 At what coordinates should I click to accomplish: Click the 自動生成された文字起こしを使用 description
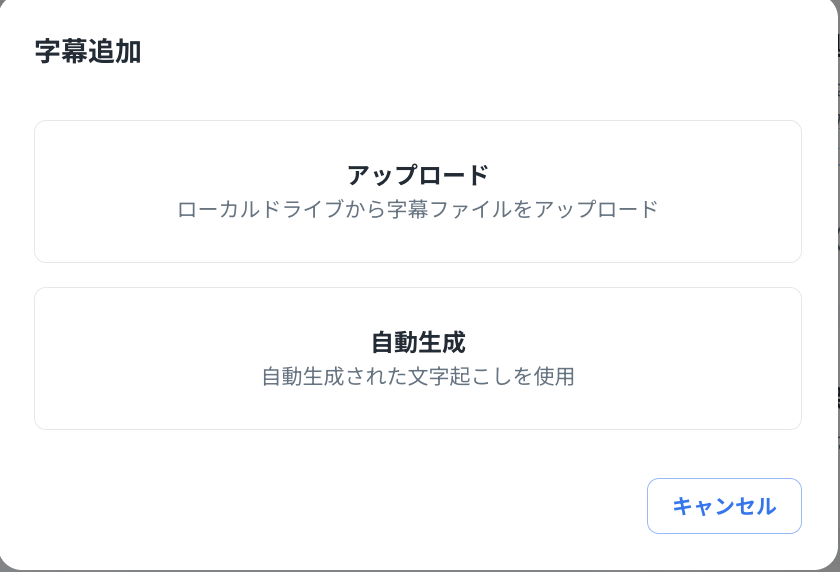click(418, 377)
